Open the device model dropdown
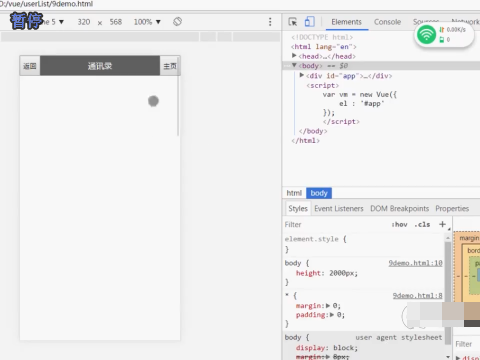This screenshot has height=360, width=480. [53, 22]
